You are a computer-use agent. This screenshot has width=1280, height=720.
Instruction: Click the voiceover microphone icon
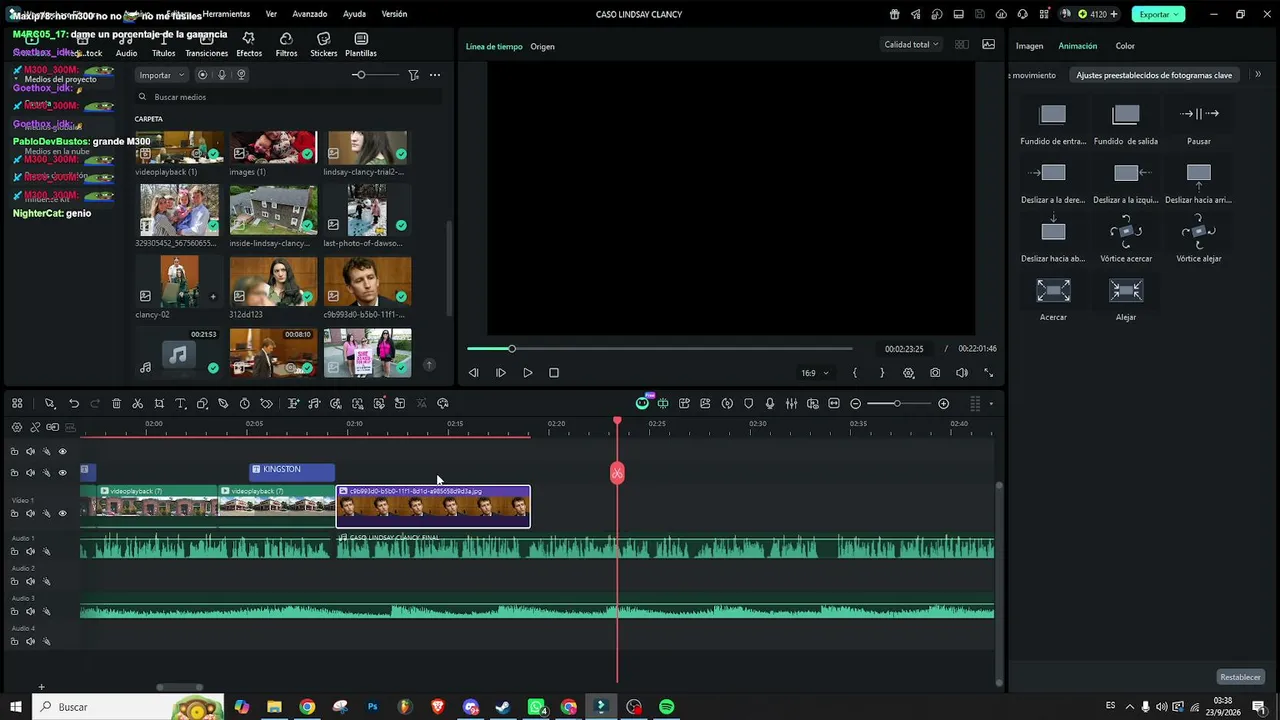point(770,404)
